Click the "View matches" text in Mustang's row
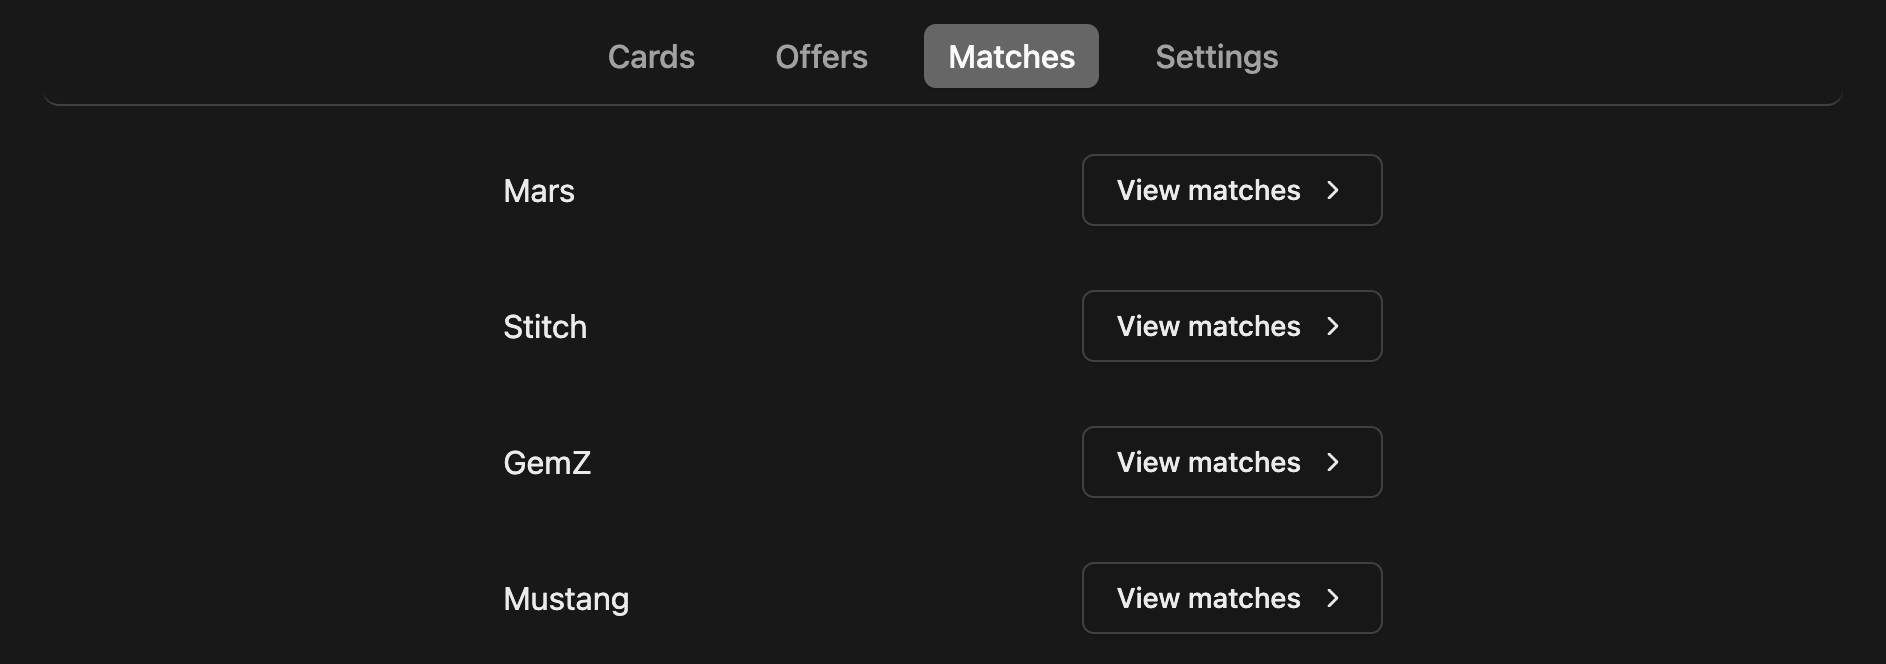1886x664 pixels. pos(1208,598)
